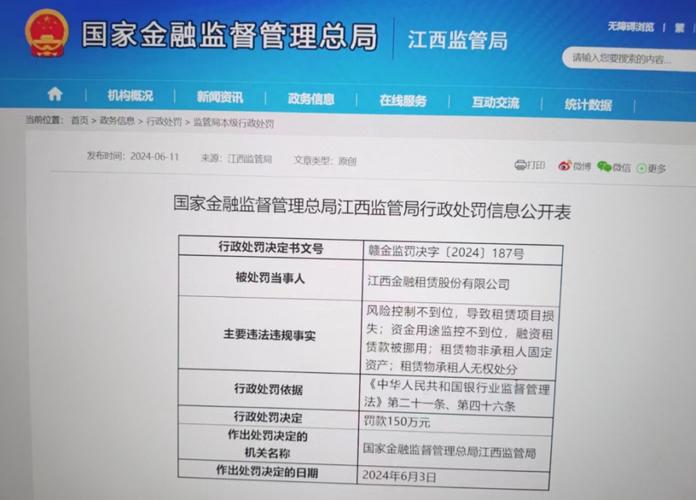Go to 政务信息 in the breadcrumb
Image resolution: width=696 pixels, height=500 pixels.
(x=117, y=120)
